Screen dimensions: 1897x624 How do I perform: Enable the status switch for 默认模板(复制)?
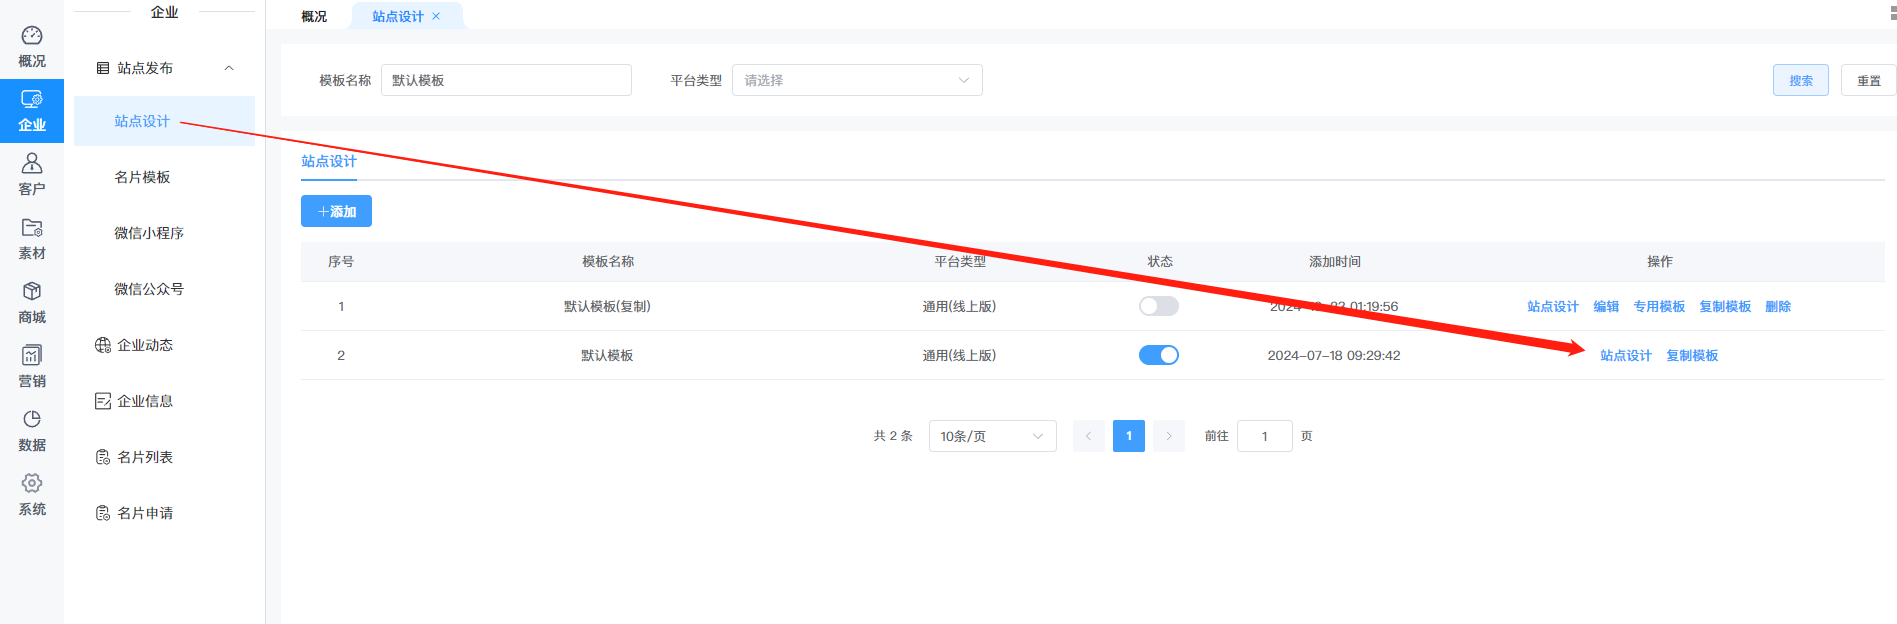1158,306
